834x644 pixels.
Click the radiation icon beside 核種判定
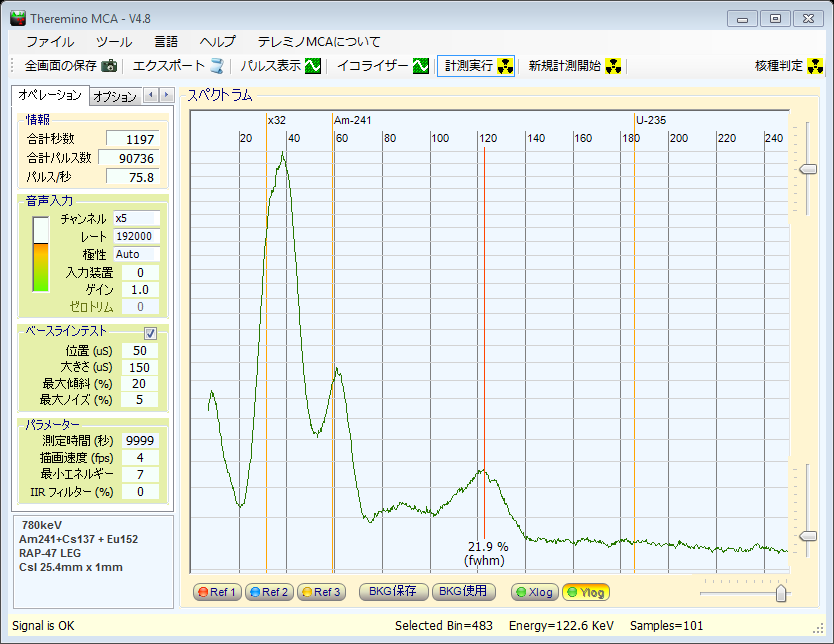coord(815,66)
